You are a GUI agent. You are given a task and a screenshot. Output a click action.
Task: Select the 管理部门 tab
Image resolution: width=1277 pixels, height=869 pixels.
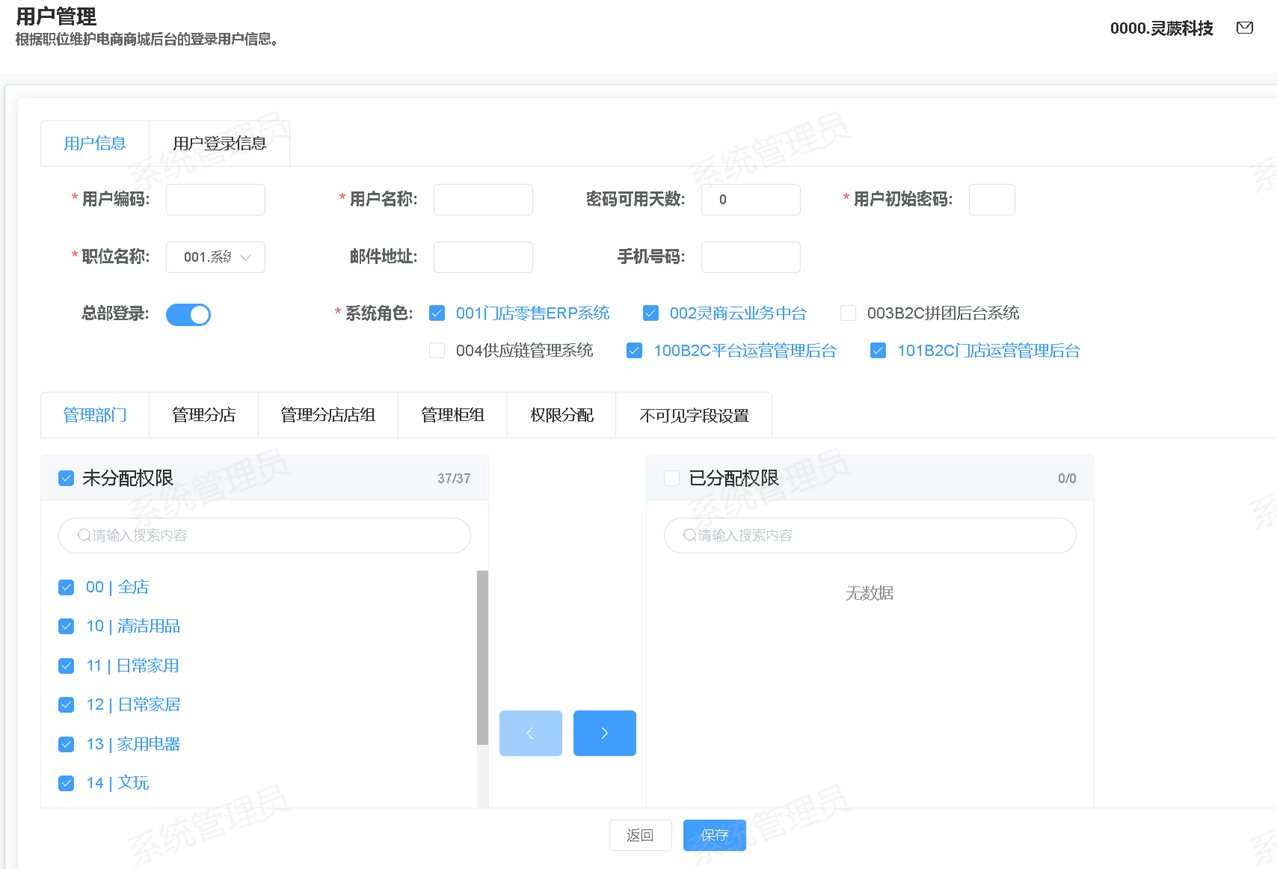95,415
